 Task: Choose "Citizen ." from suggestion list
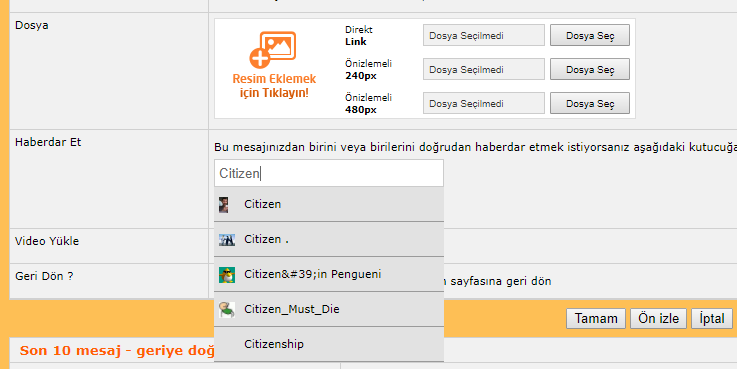(x=329, y=239)
